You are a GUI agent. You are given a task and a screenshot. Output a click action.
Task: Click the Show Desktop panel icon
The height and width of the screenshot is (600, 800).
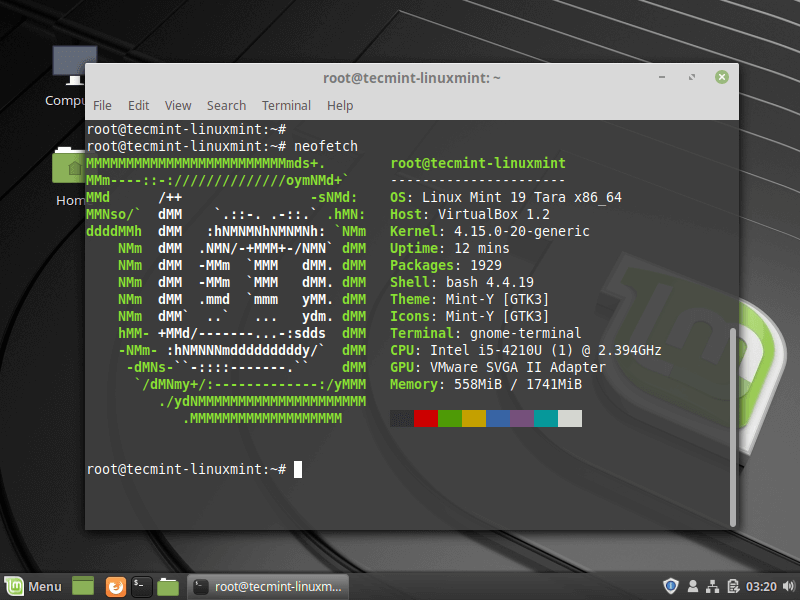click(83, 586)
